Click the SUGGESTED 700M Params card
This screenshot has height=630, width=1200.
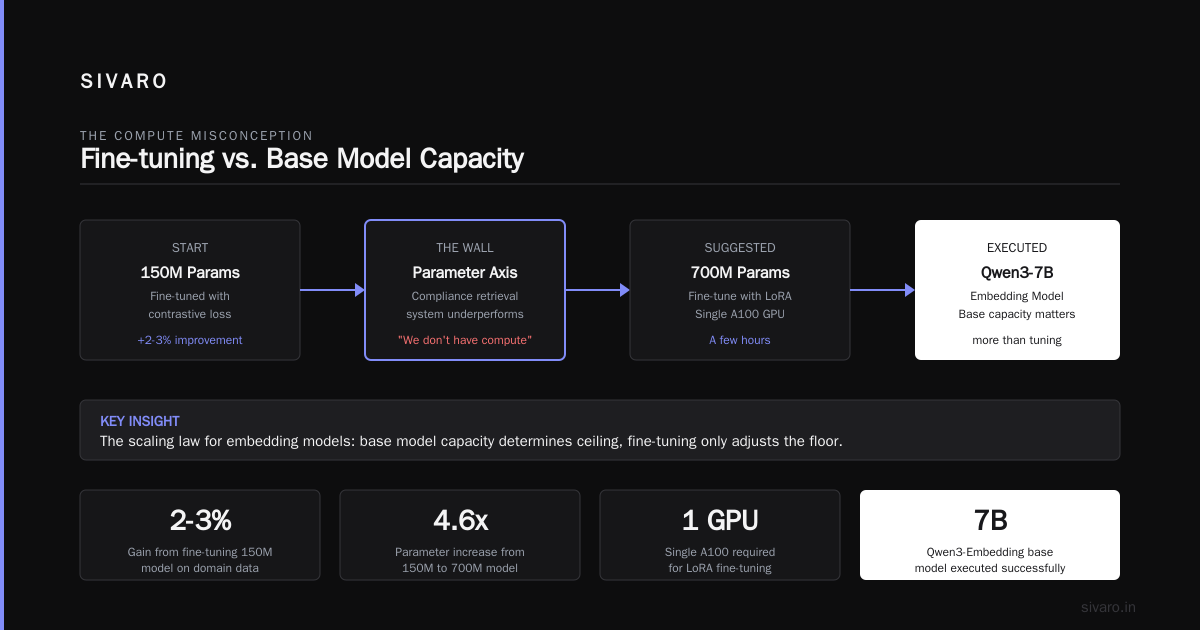coord(740,290)
